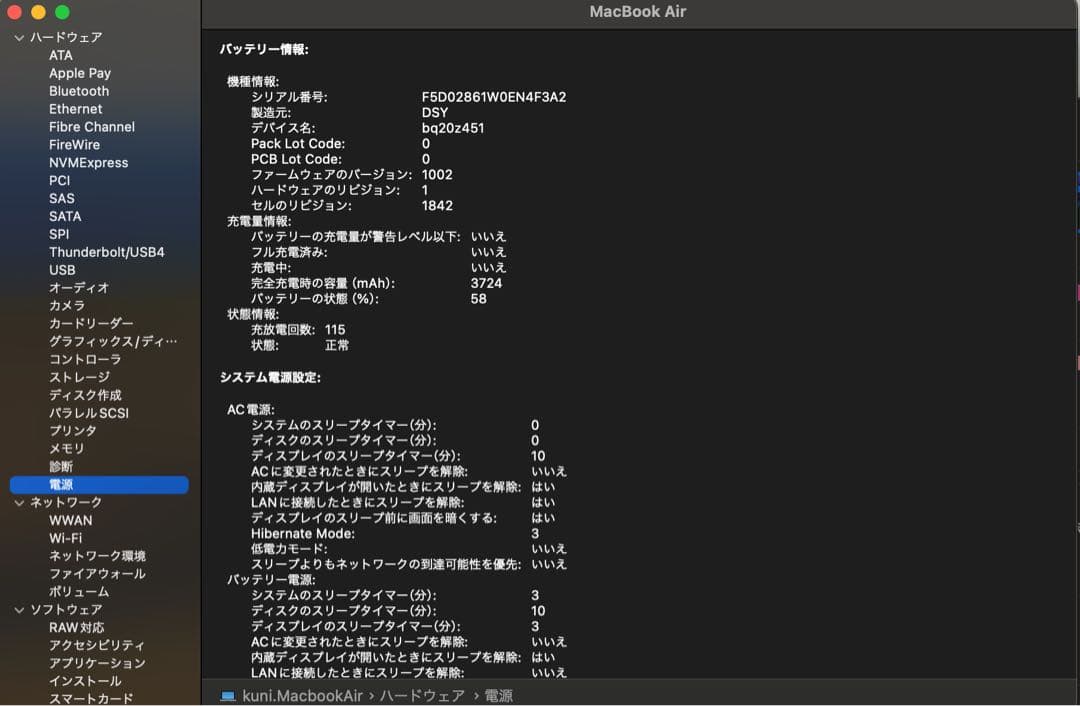
Task: Click the battery state percentage value 58
Action: click(479, 299)
